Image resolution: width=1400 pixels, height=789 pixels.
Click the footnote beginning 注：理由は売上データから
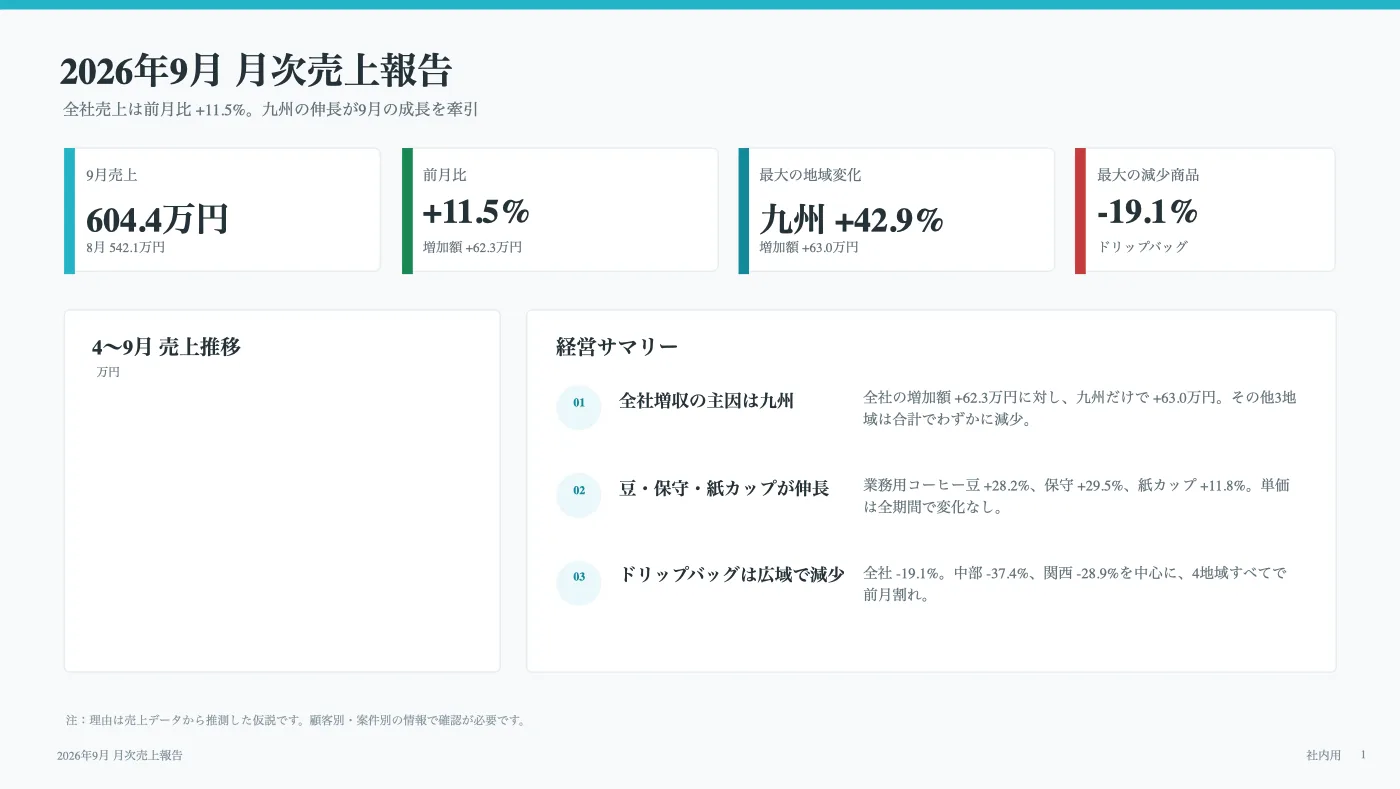[x=296, y=720]
